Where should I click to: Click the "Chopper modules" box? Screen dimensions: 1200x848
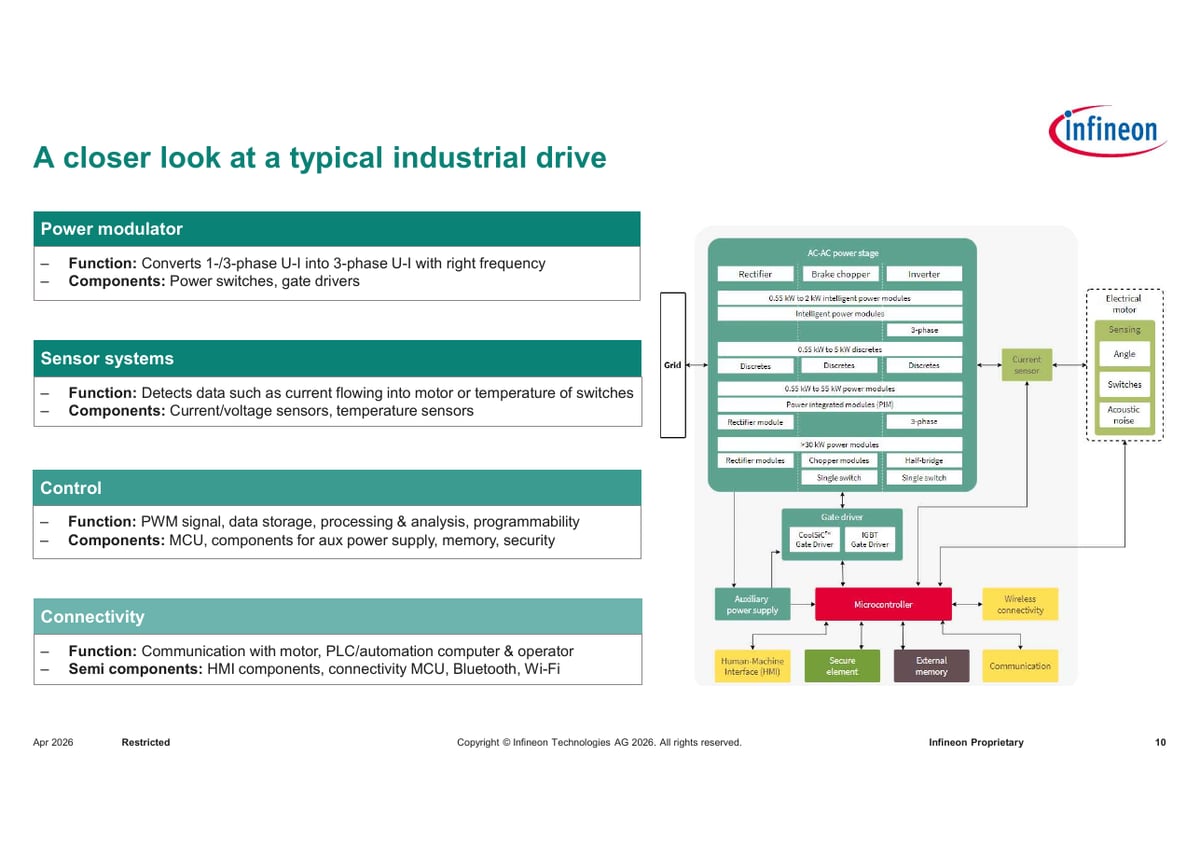[x=841, y=461]
